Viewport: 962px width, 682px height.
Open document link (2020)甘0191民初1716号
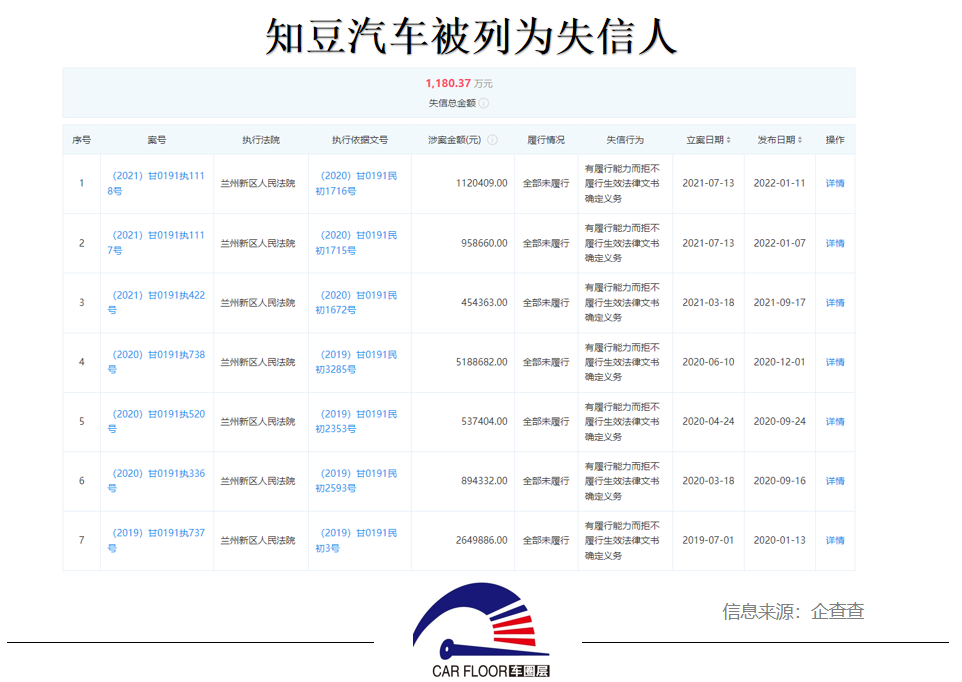click(356, 183)
